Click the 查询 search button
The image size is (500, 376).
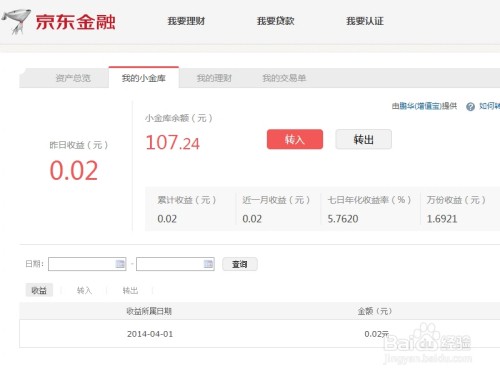240,264
